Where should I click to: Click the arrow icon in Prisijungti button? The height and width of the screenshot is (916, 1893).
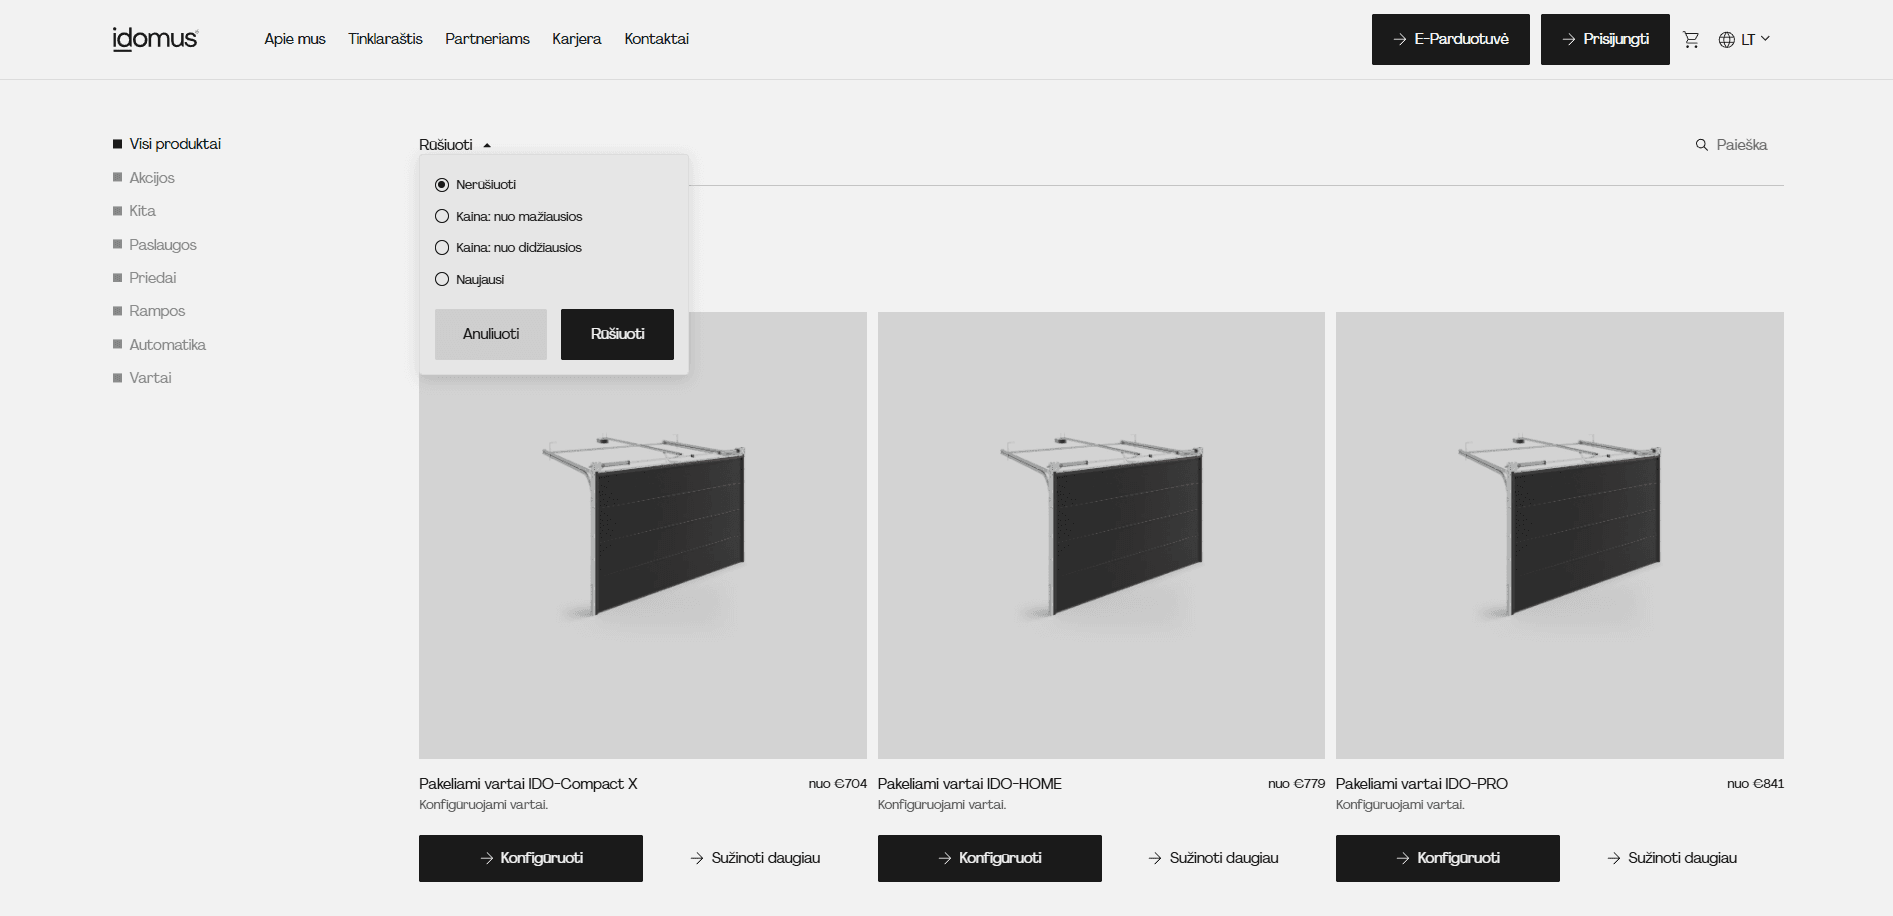[1569, 40]
